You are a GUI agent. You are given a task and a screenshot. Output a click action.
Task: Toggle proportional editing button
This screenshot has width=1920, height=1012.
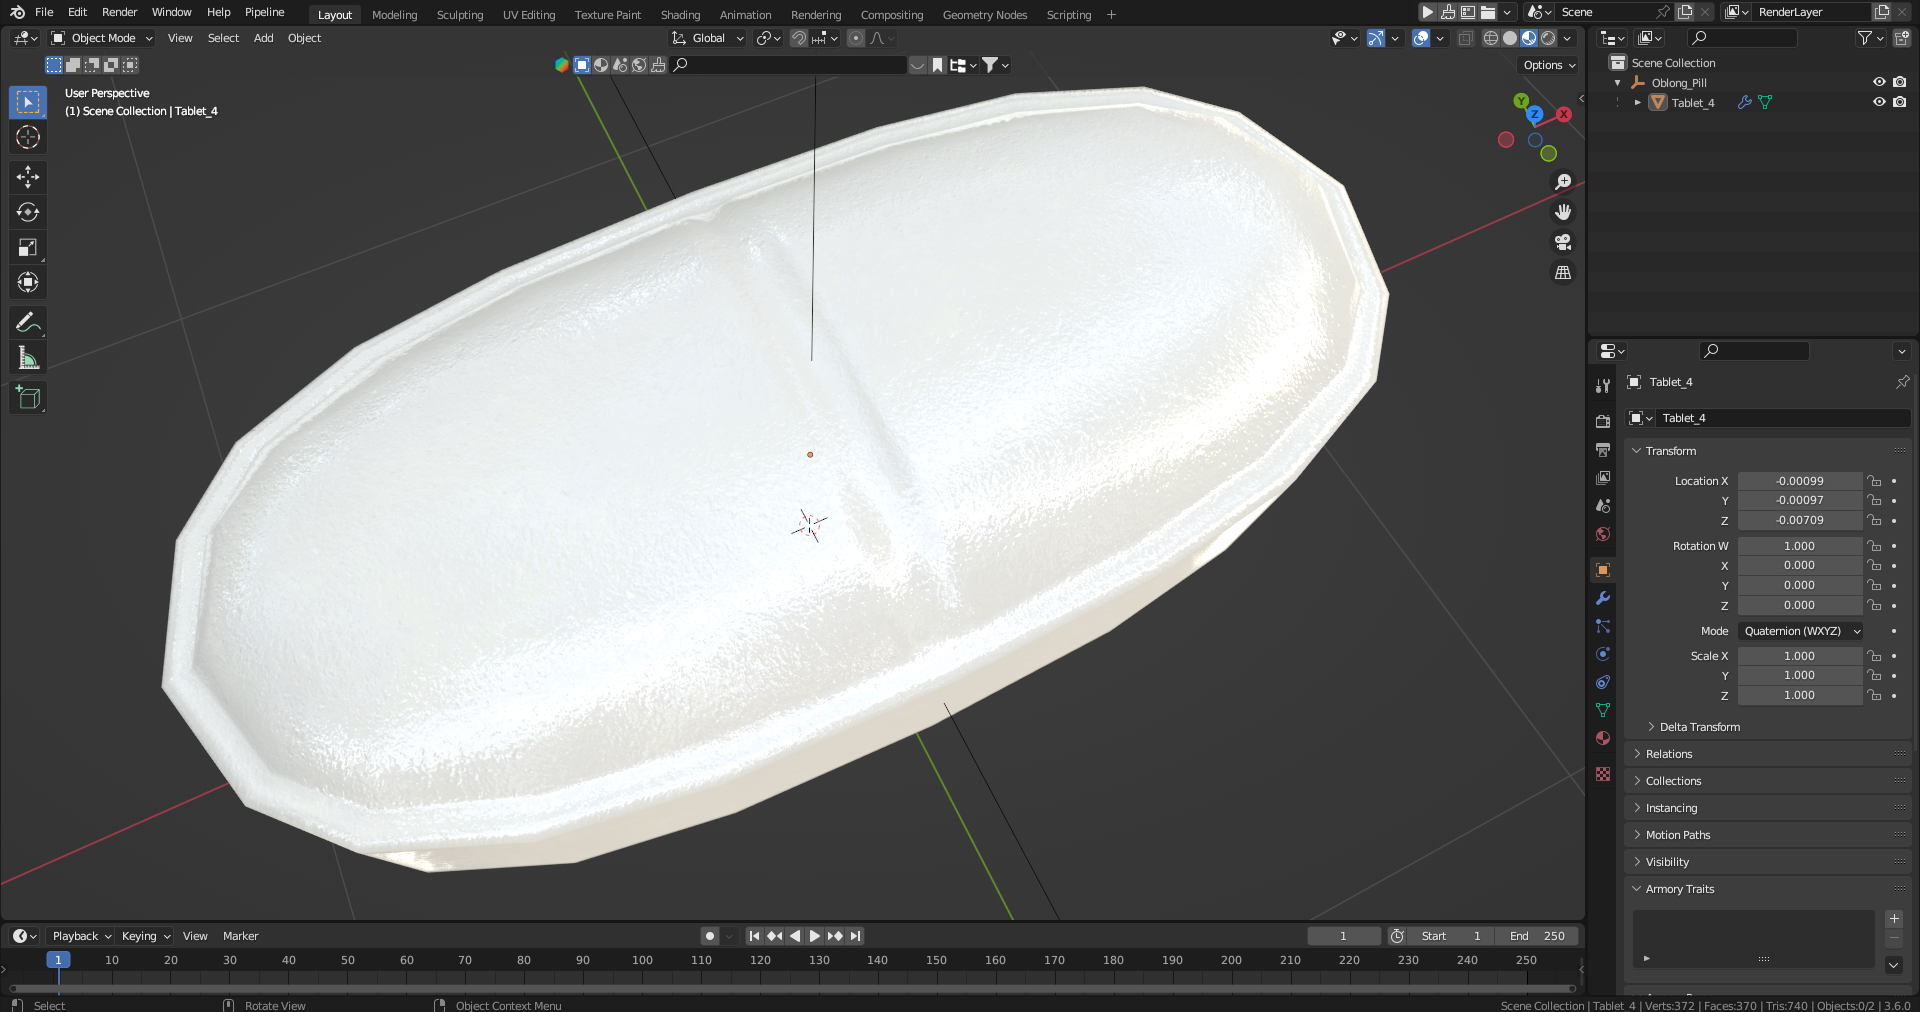click(x=856, y=38)
